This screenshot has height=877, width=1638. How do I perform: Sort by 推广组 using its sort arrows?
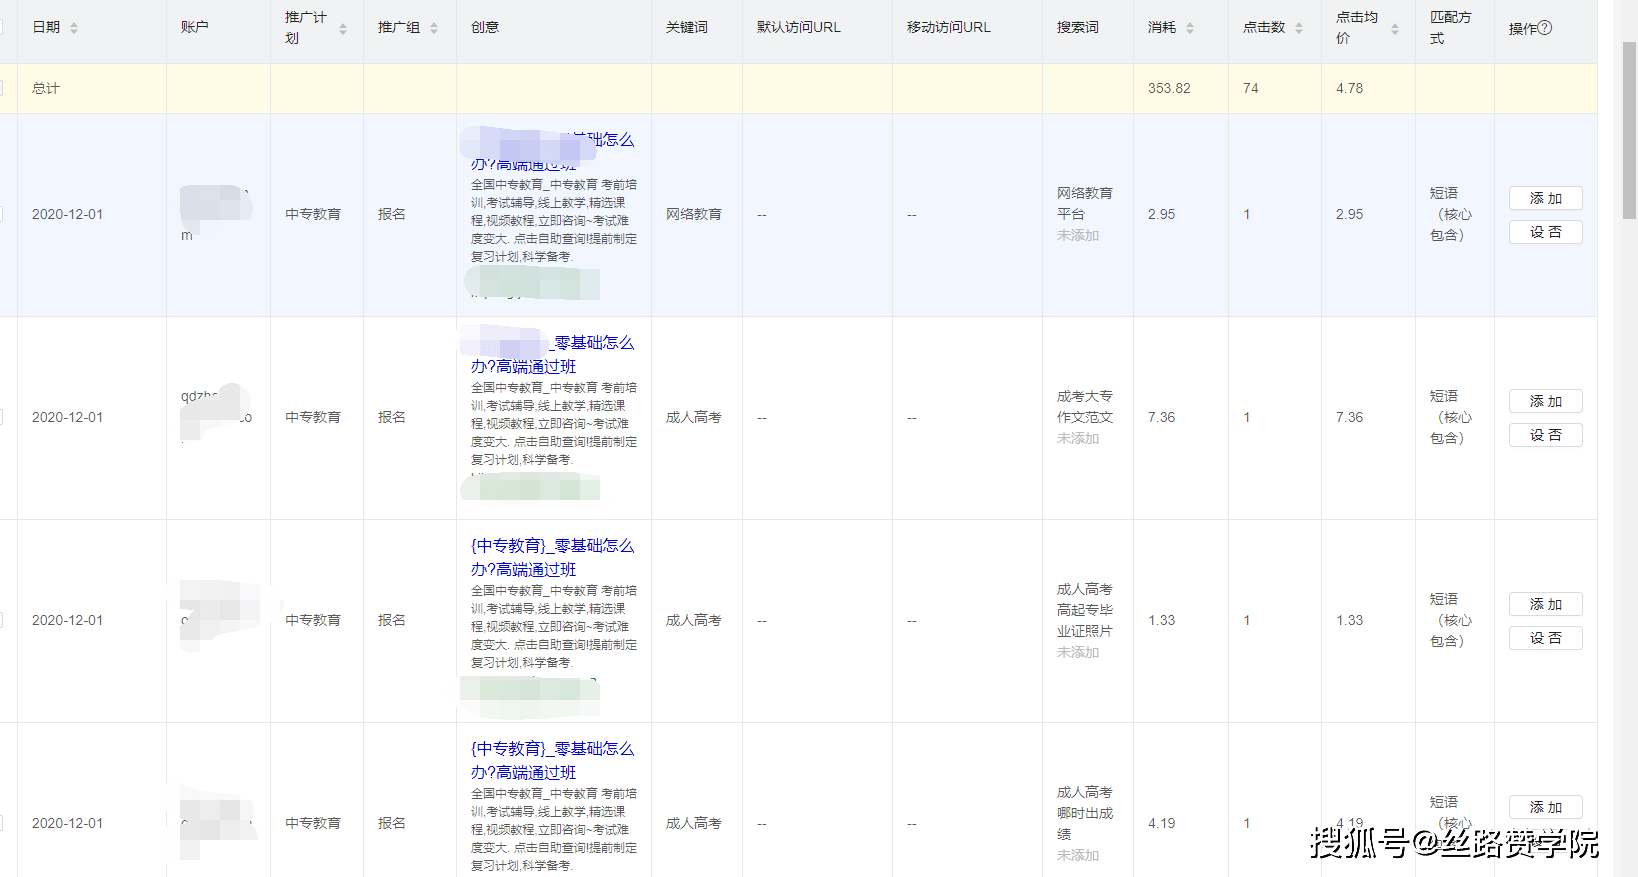click(x=434, y=28)
